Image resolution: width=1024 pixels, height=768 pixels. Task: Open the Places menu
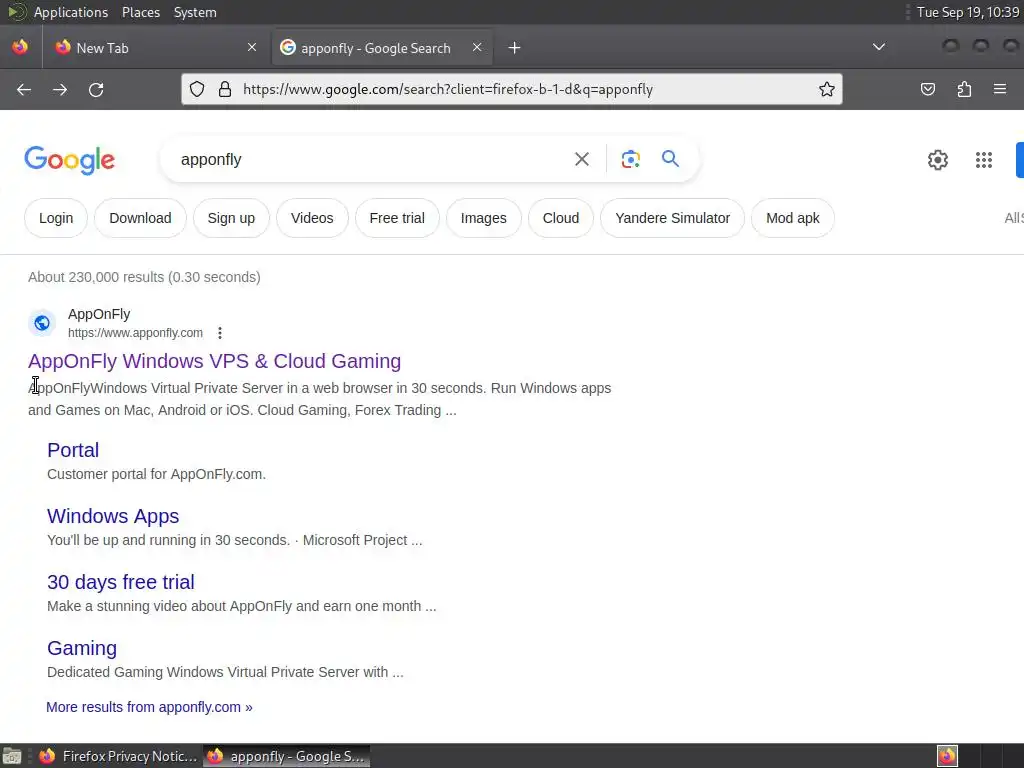click(140, 12)
